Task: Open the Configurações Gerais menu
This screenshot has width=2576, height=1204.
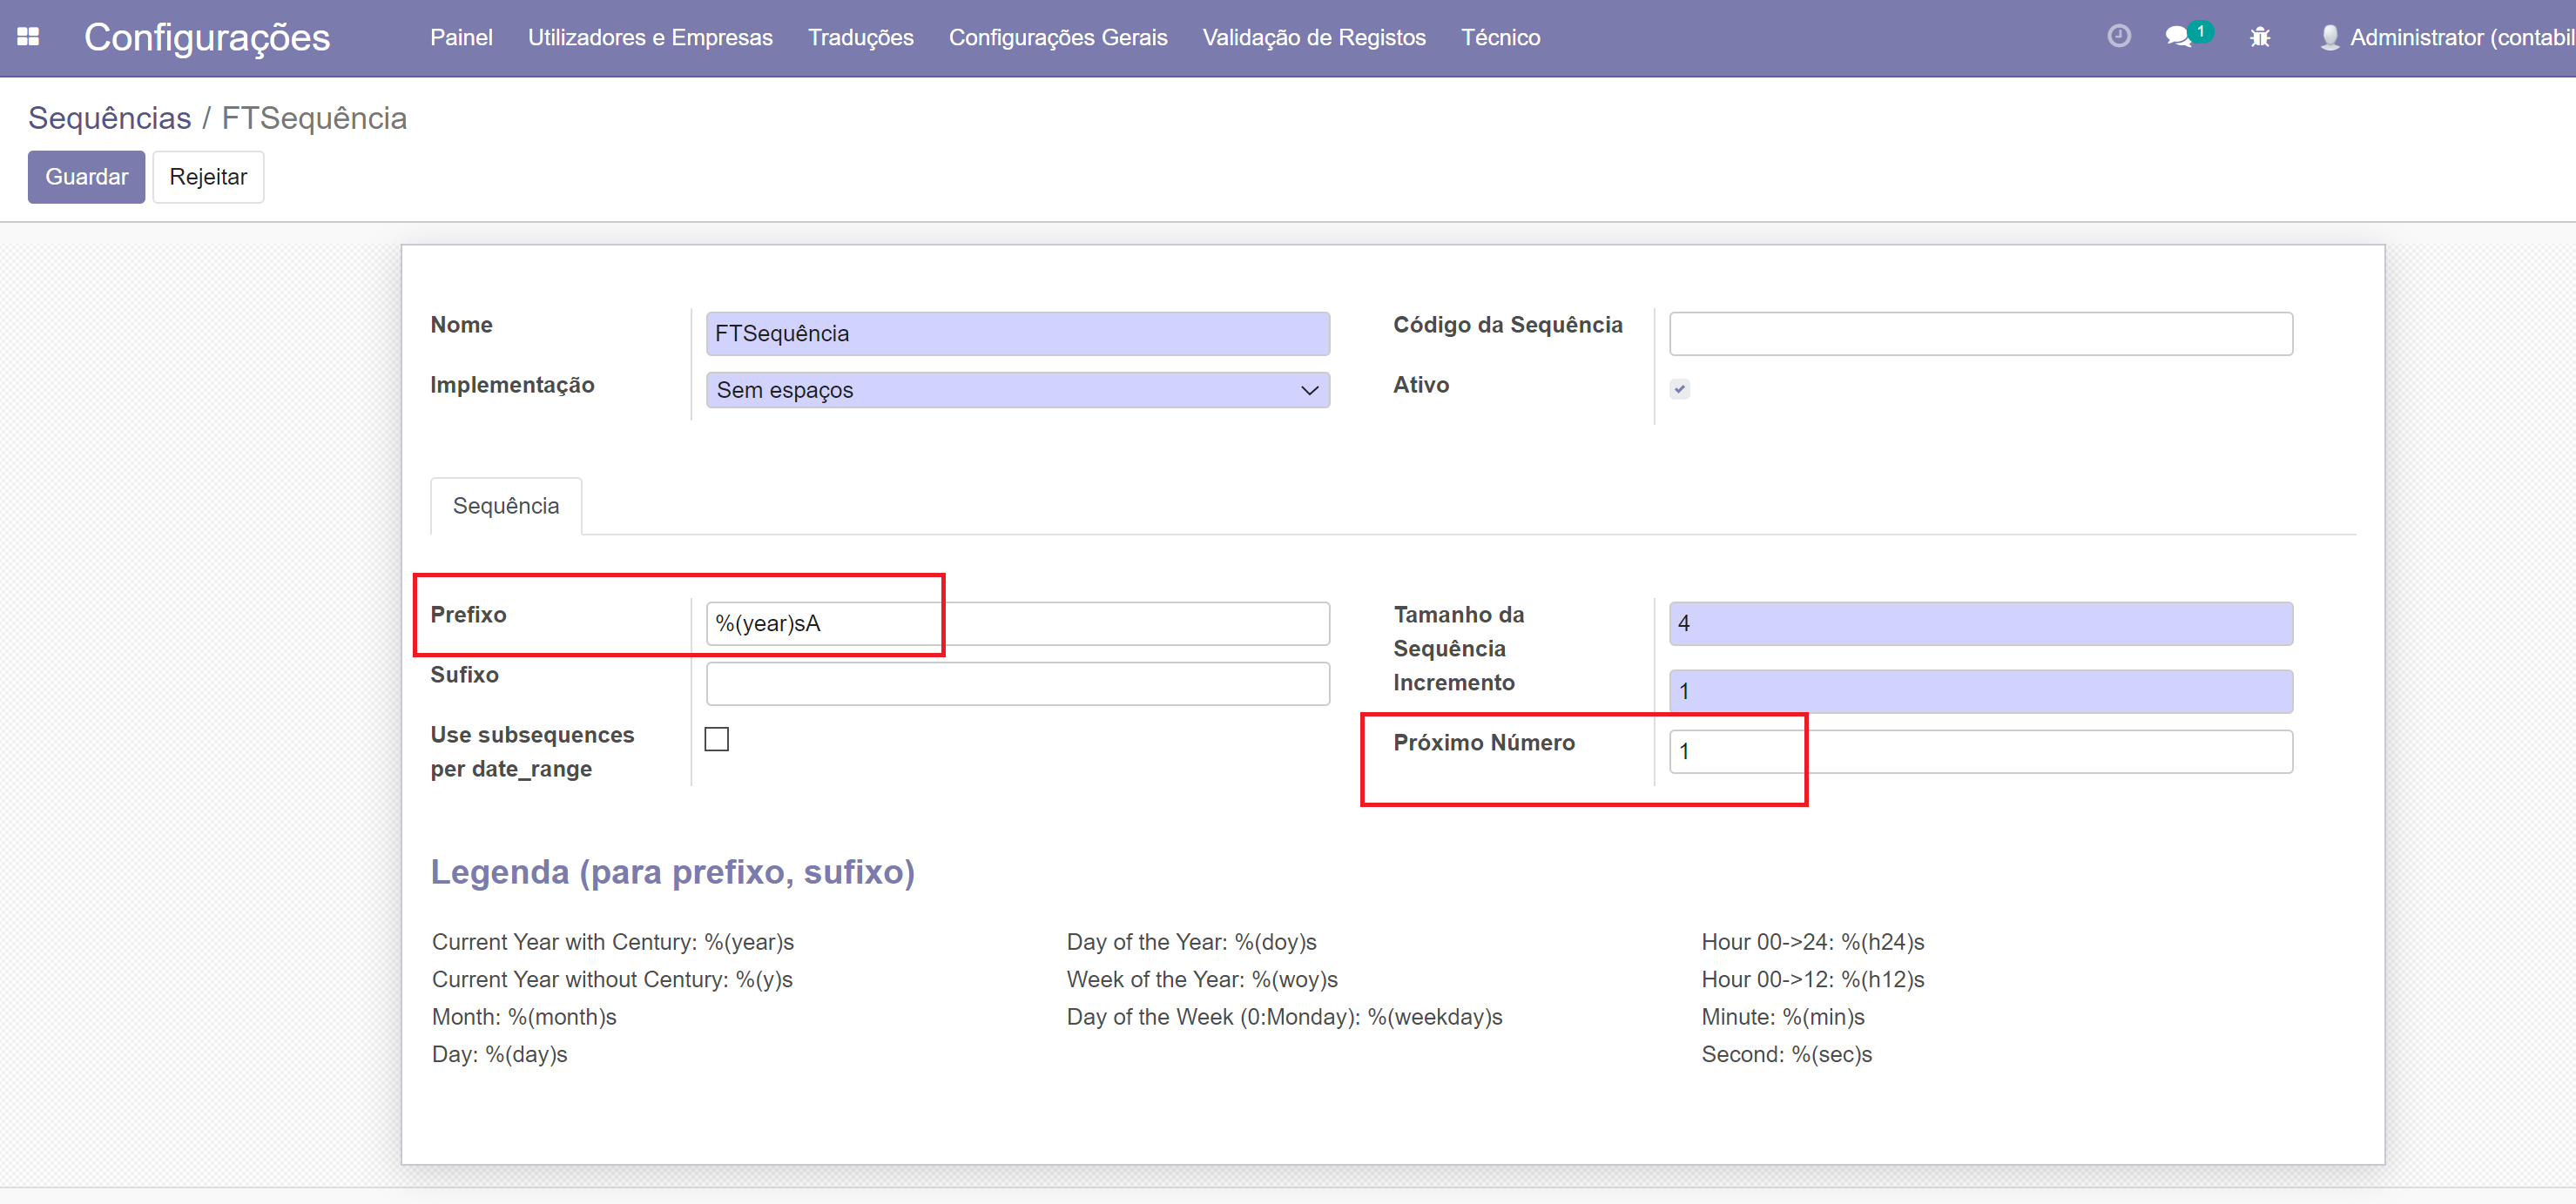Action: coord(1057,37)
